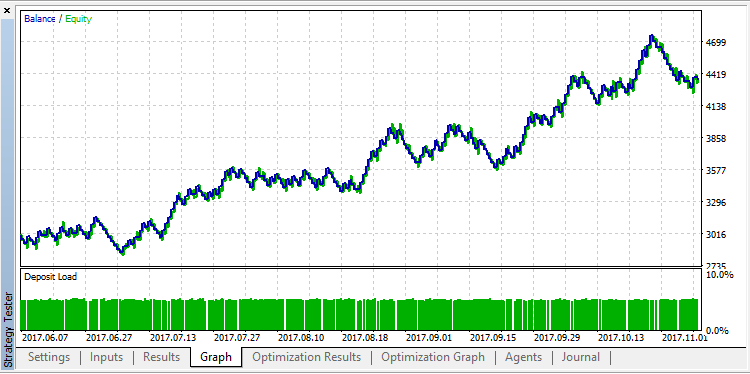
Task: Open the Optimization Results tab
Action: coord(307,357)
